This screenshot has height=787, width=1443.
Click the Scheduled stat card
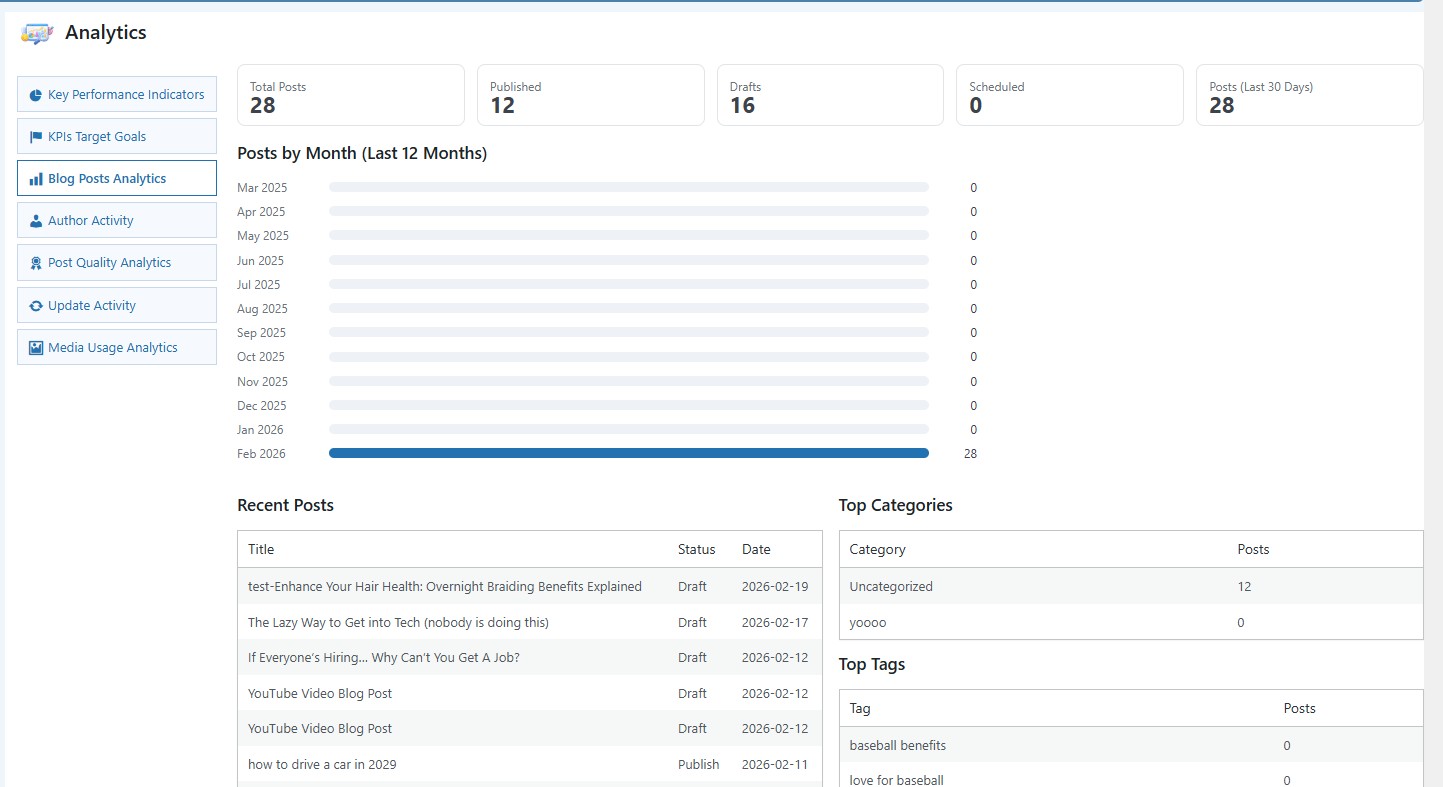click(x=1069, y=95)
